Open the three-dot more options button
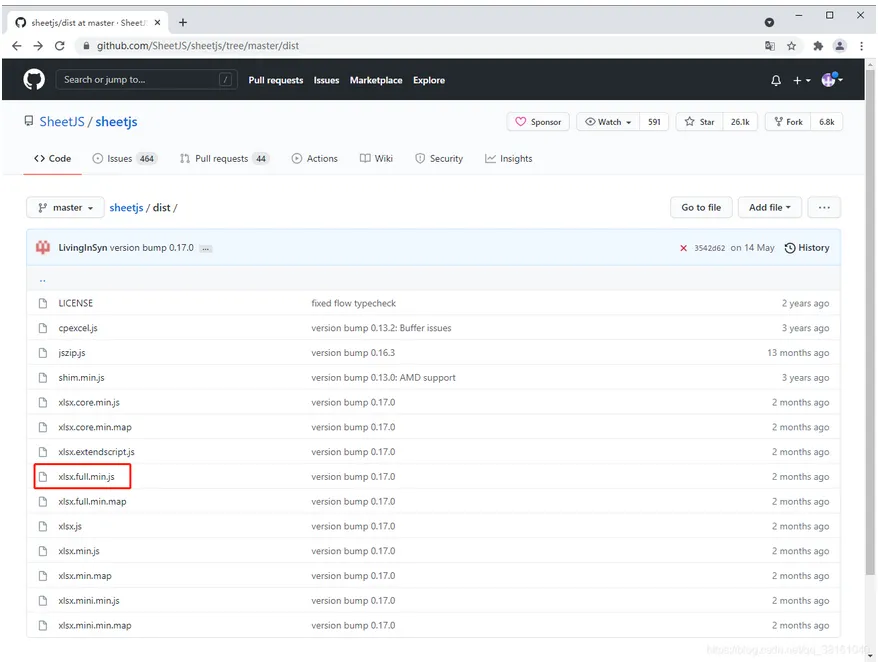Screen dimensions: 878x662 [x=824, y=208]
